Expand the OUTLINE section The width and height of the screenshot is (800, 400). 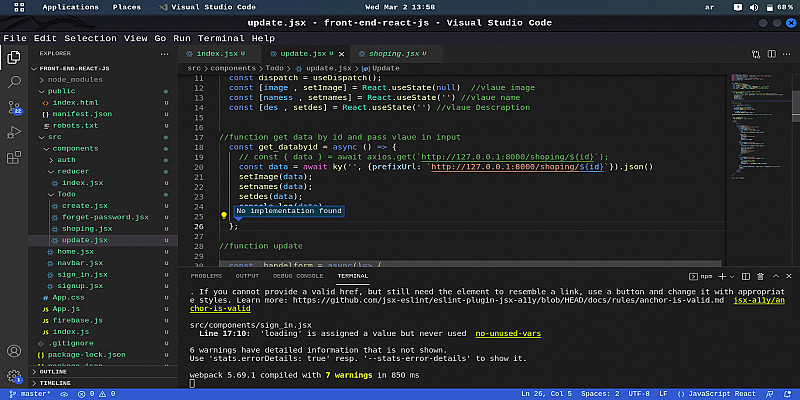[55, 370]
